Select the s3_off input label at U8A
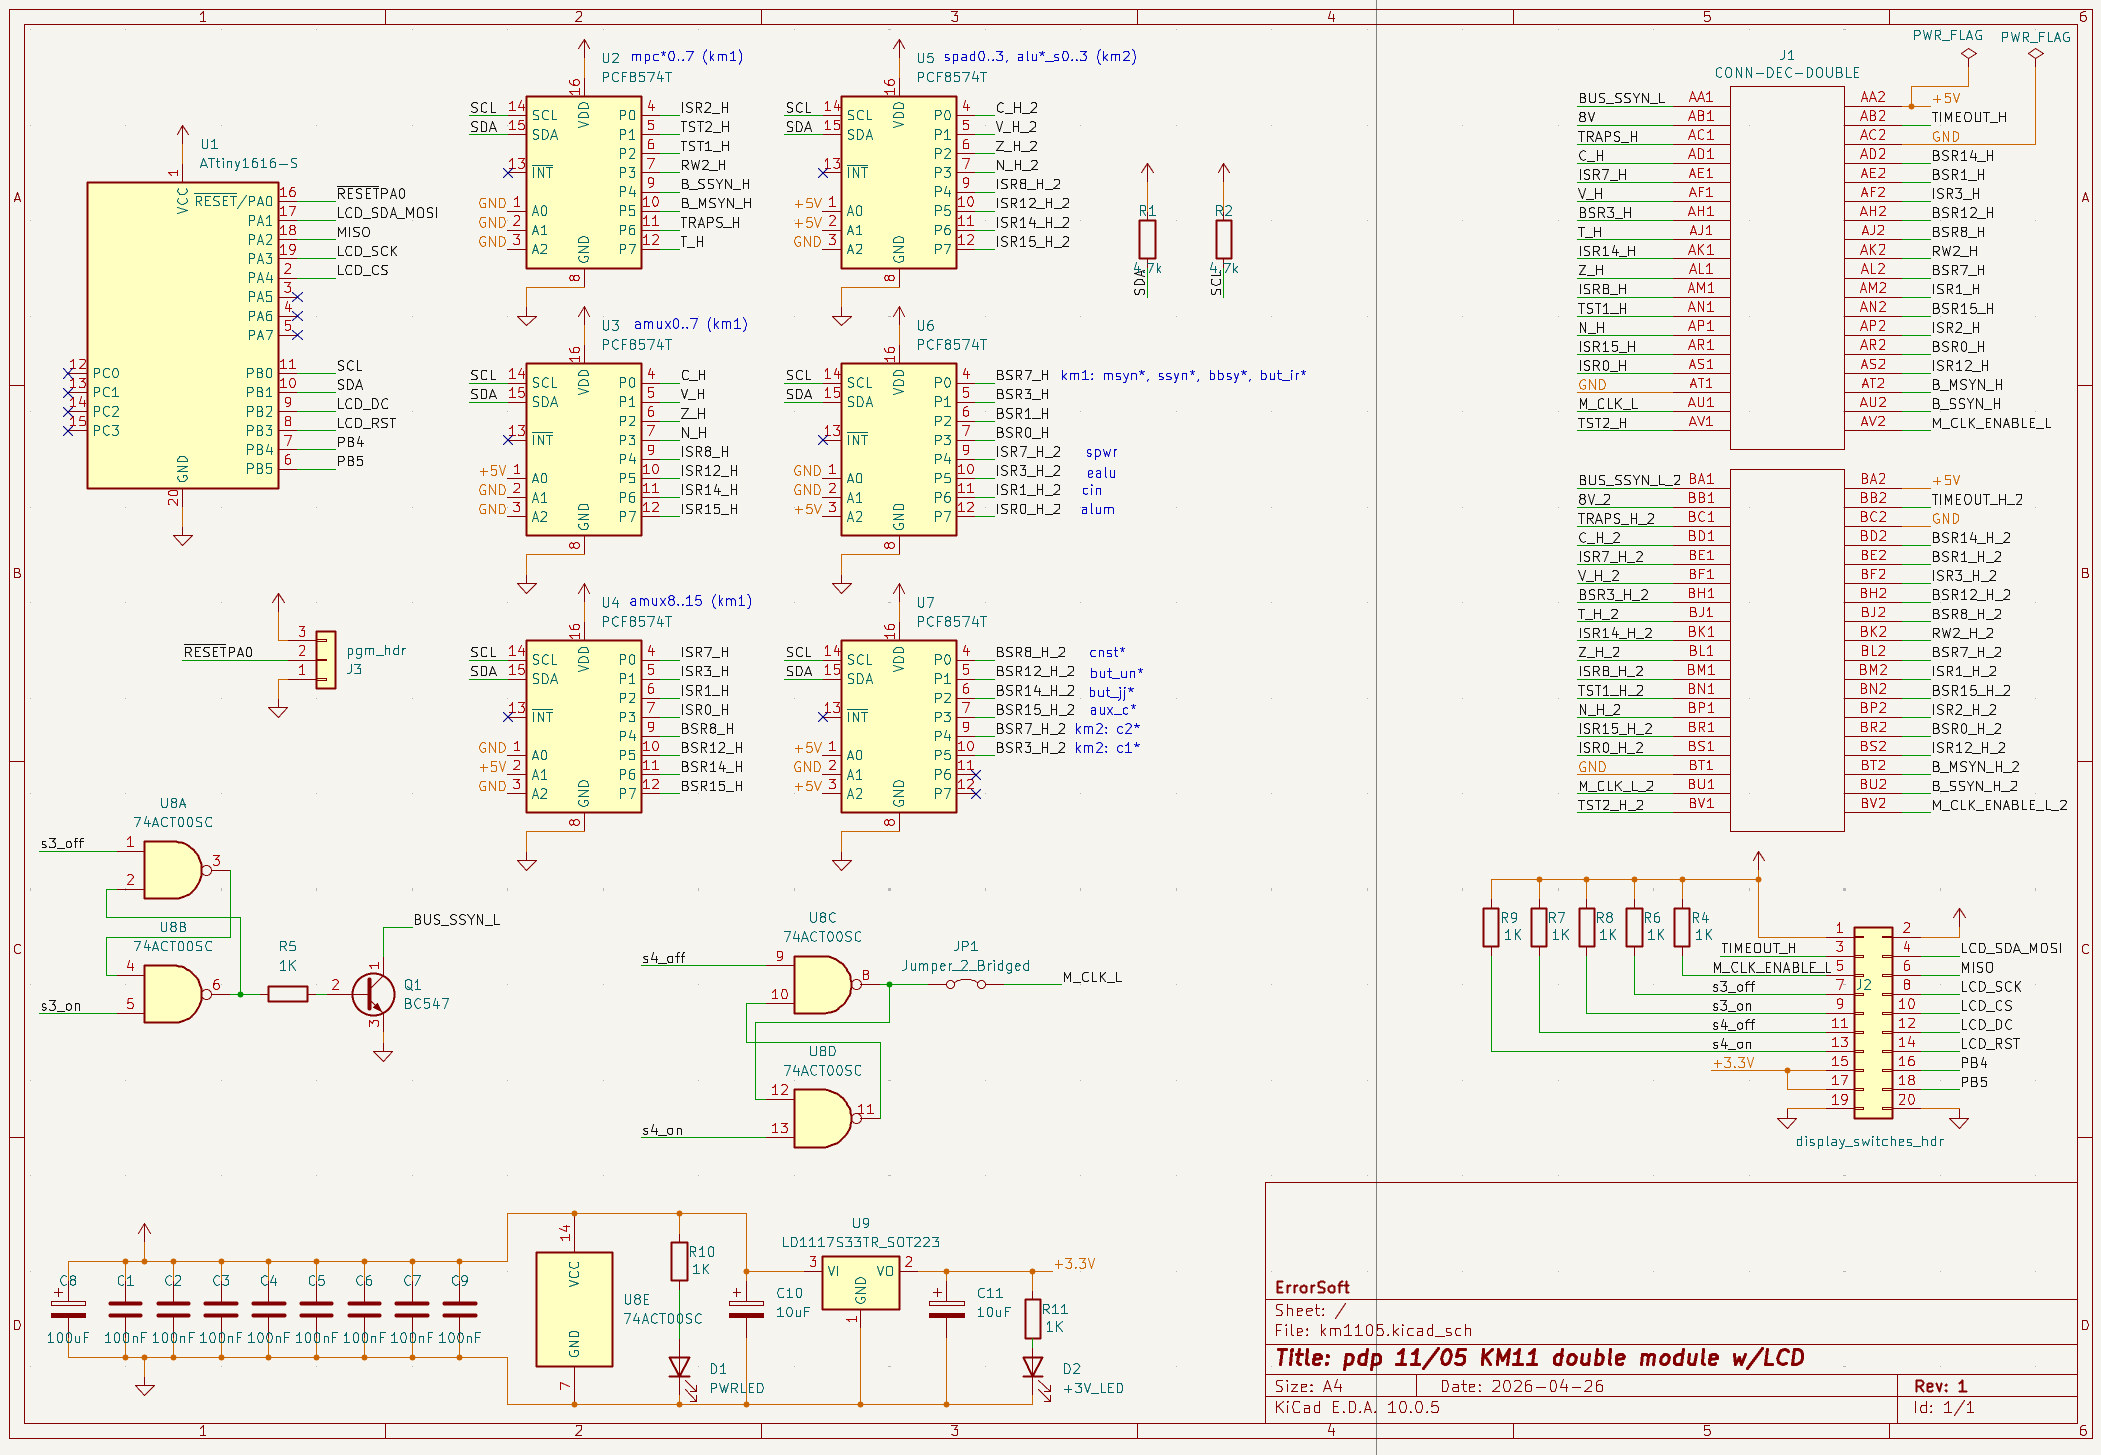This screenshot has height=1455, width=2101. point(62,843)
